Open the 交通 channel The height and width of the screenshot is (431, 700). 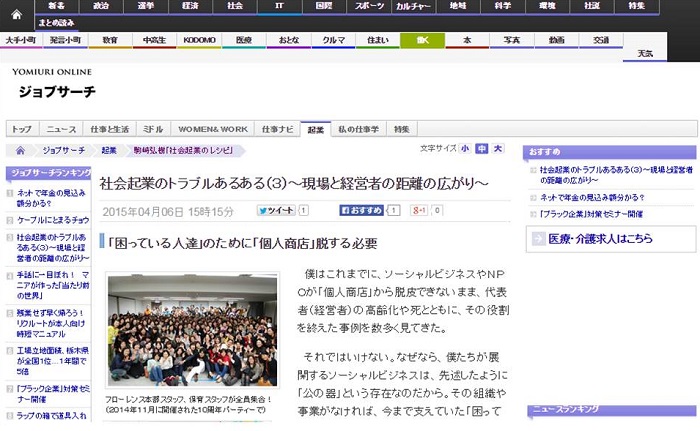tap(601, 40)
